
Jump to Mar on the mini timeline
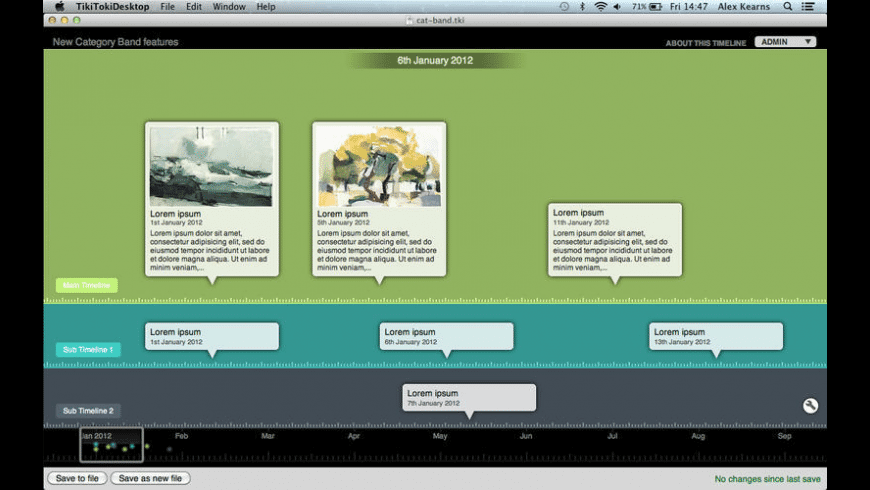click(268, 436)
